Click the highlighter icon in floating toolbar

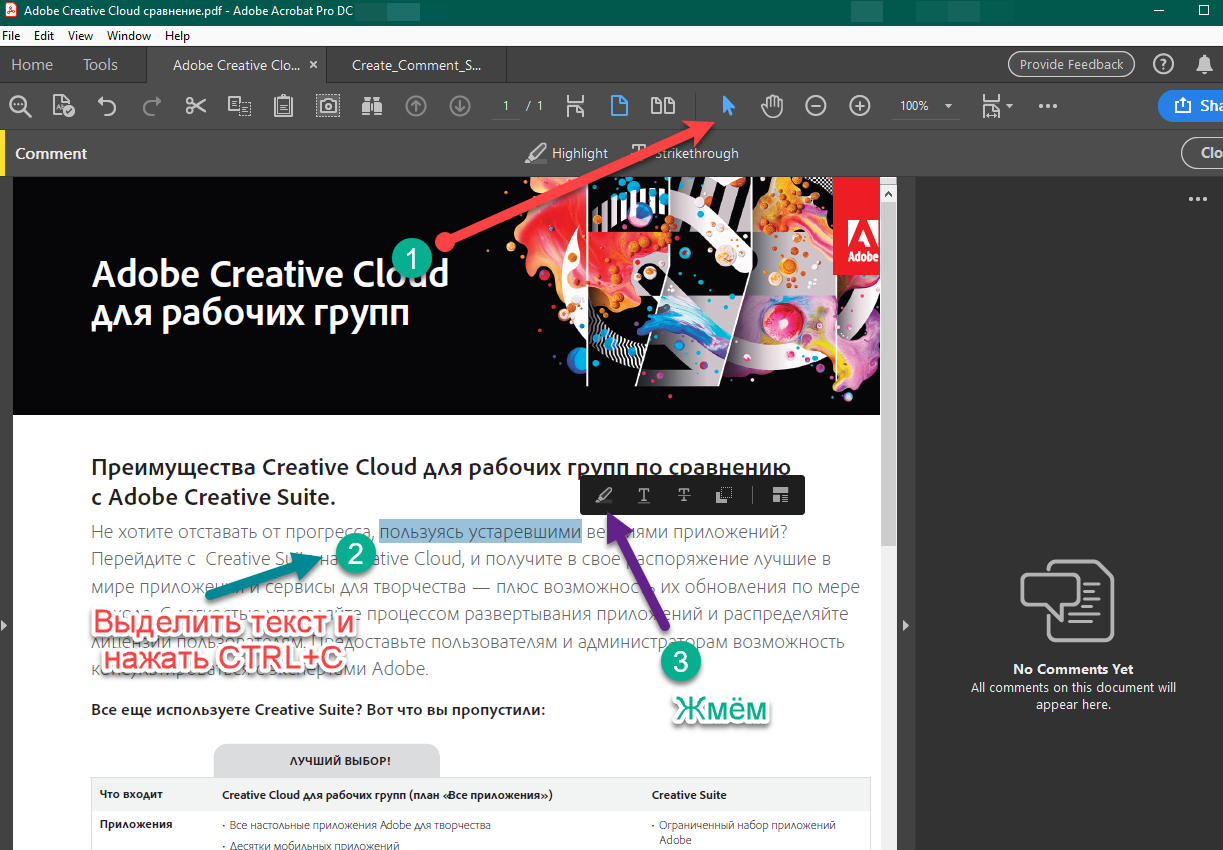click(x=604, y=495)
